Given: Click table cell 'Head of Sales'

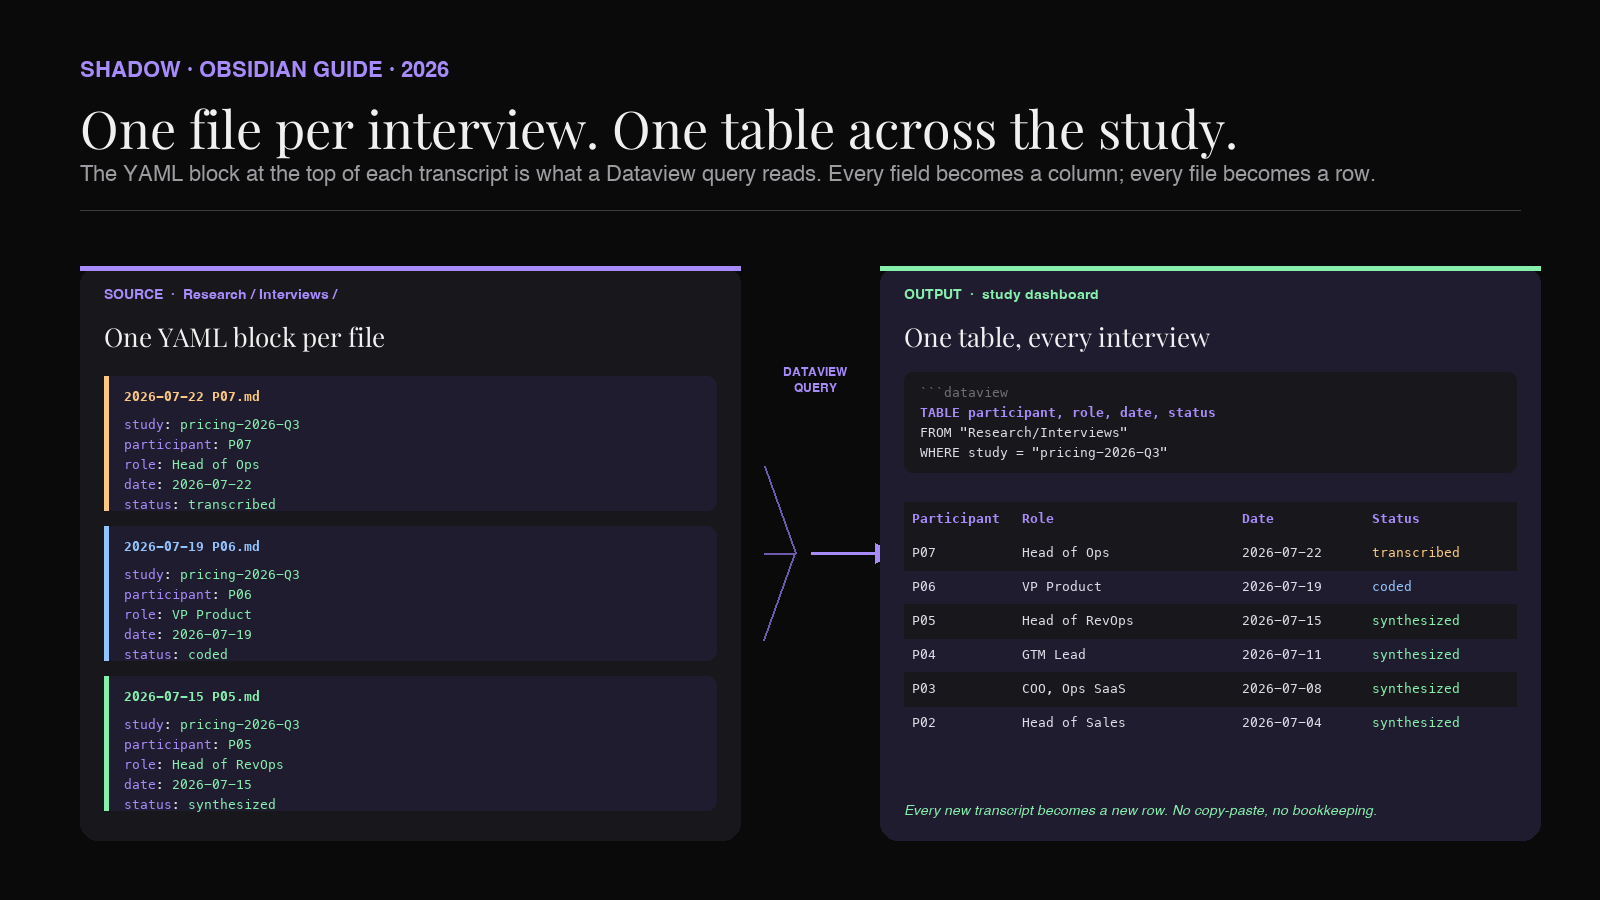Looking at the screenshot, I should point(1074,723).
